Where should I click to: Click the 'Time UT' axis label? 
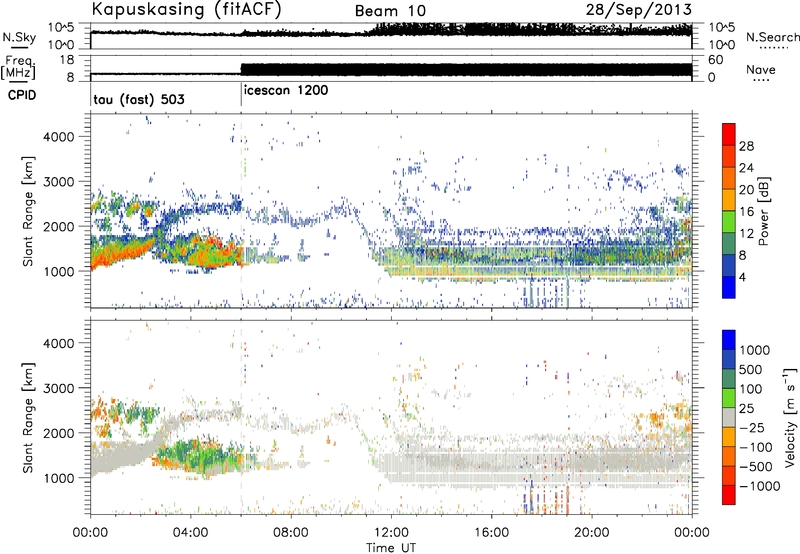(x=391, y=548)
